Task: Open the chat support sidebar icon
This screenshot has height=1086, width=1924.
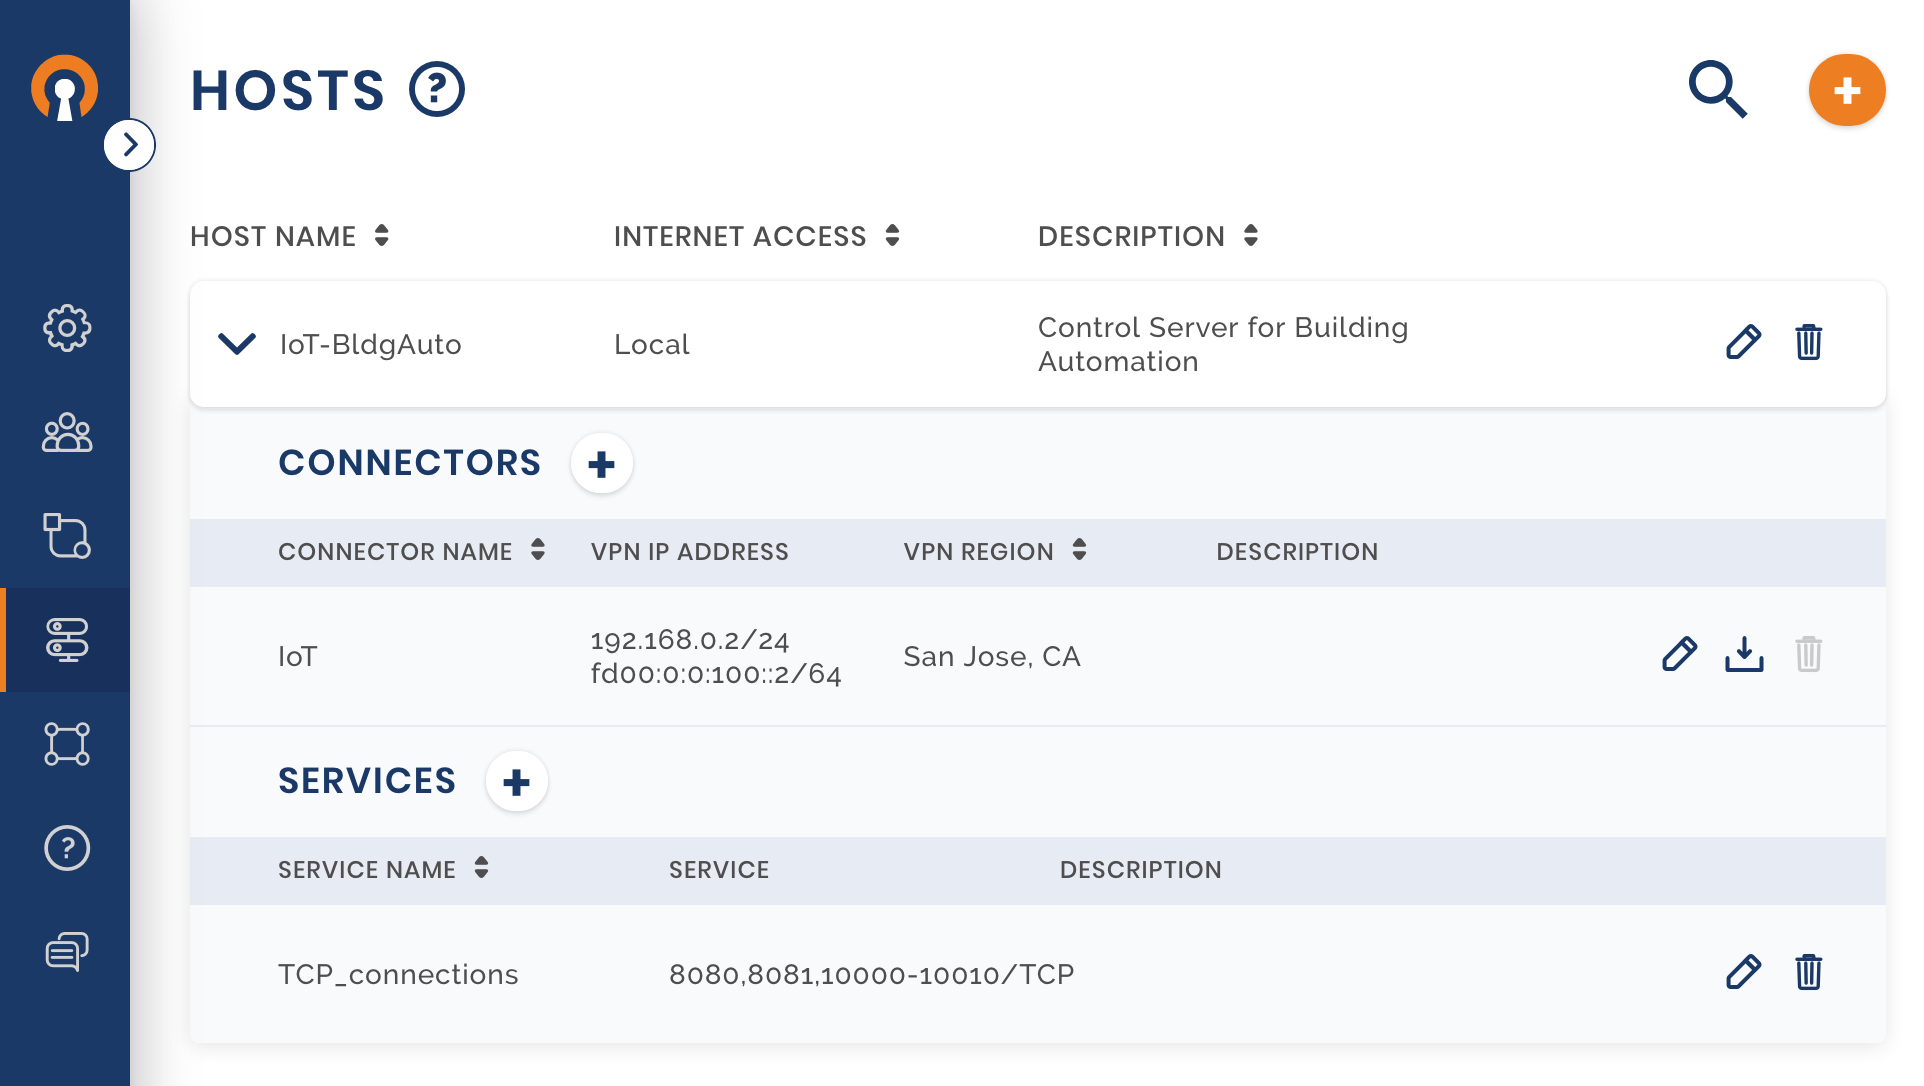Action: pos(67,951)
